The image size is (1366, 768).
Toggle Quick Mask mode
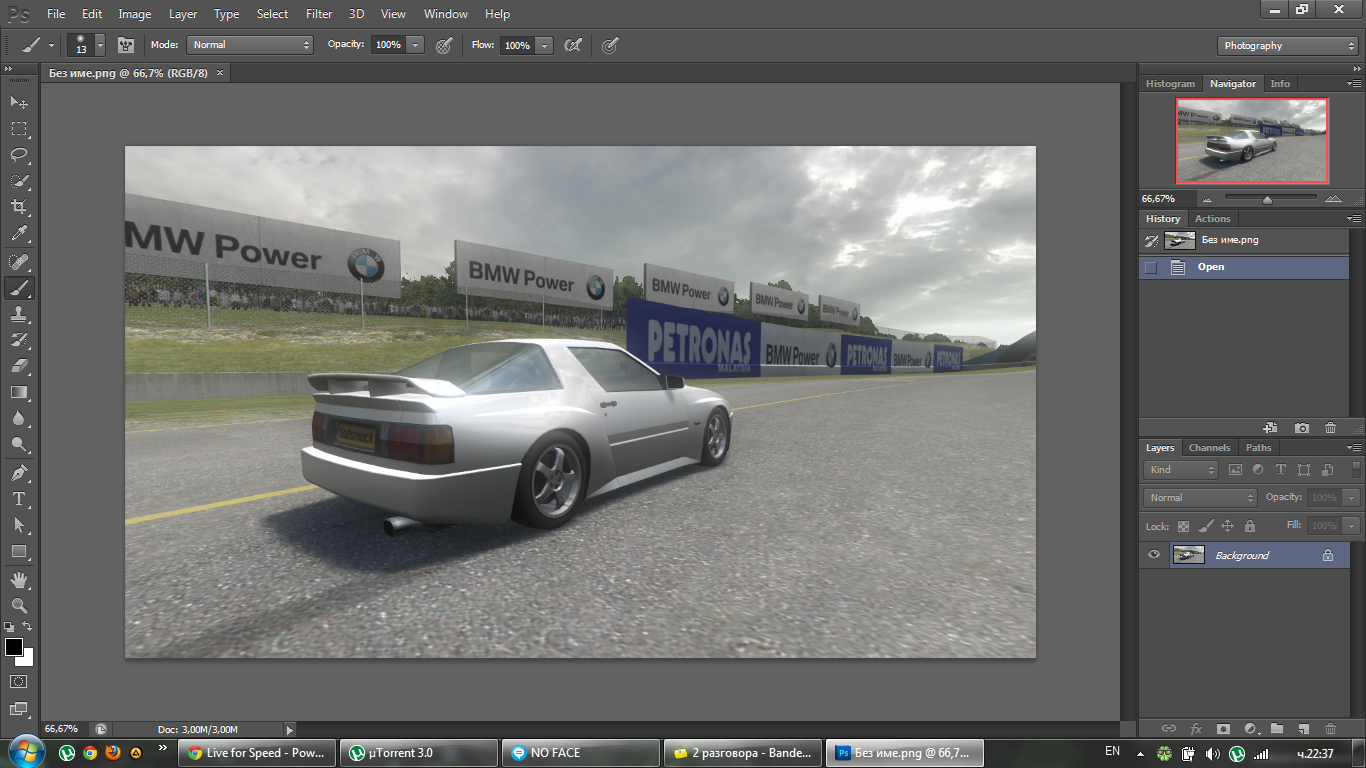point(19,681)
